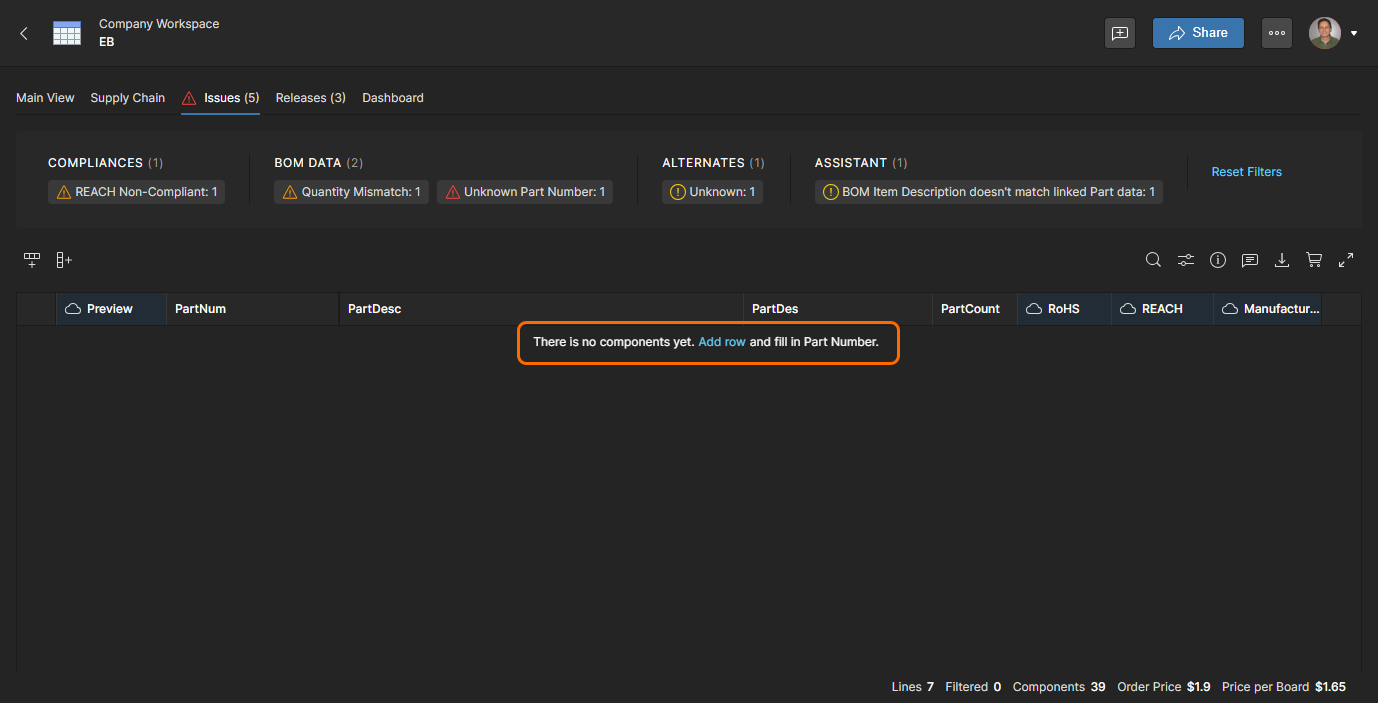1378x703 pixels.
Task: Open the Releases (3) tab
Action: (311, 98)
